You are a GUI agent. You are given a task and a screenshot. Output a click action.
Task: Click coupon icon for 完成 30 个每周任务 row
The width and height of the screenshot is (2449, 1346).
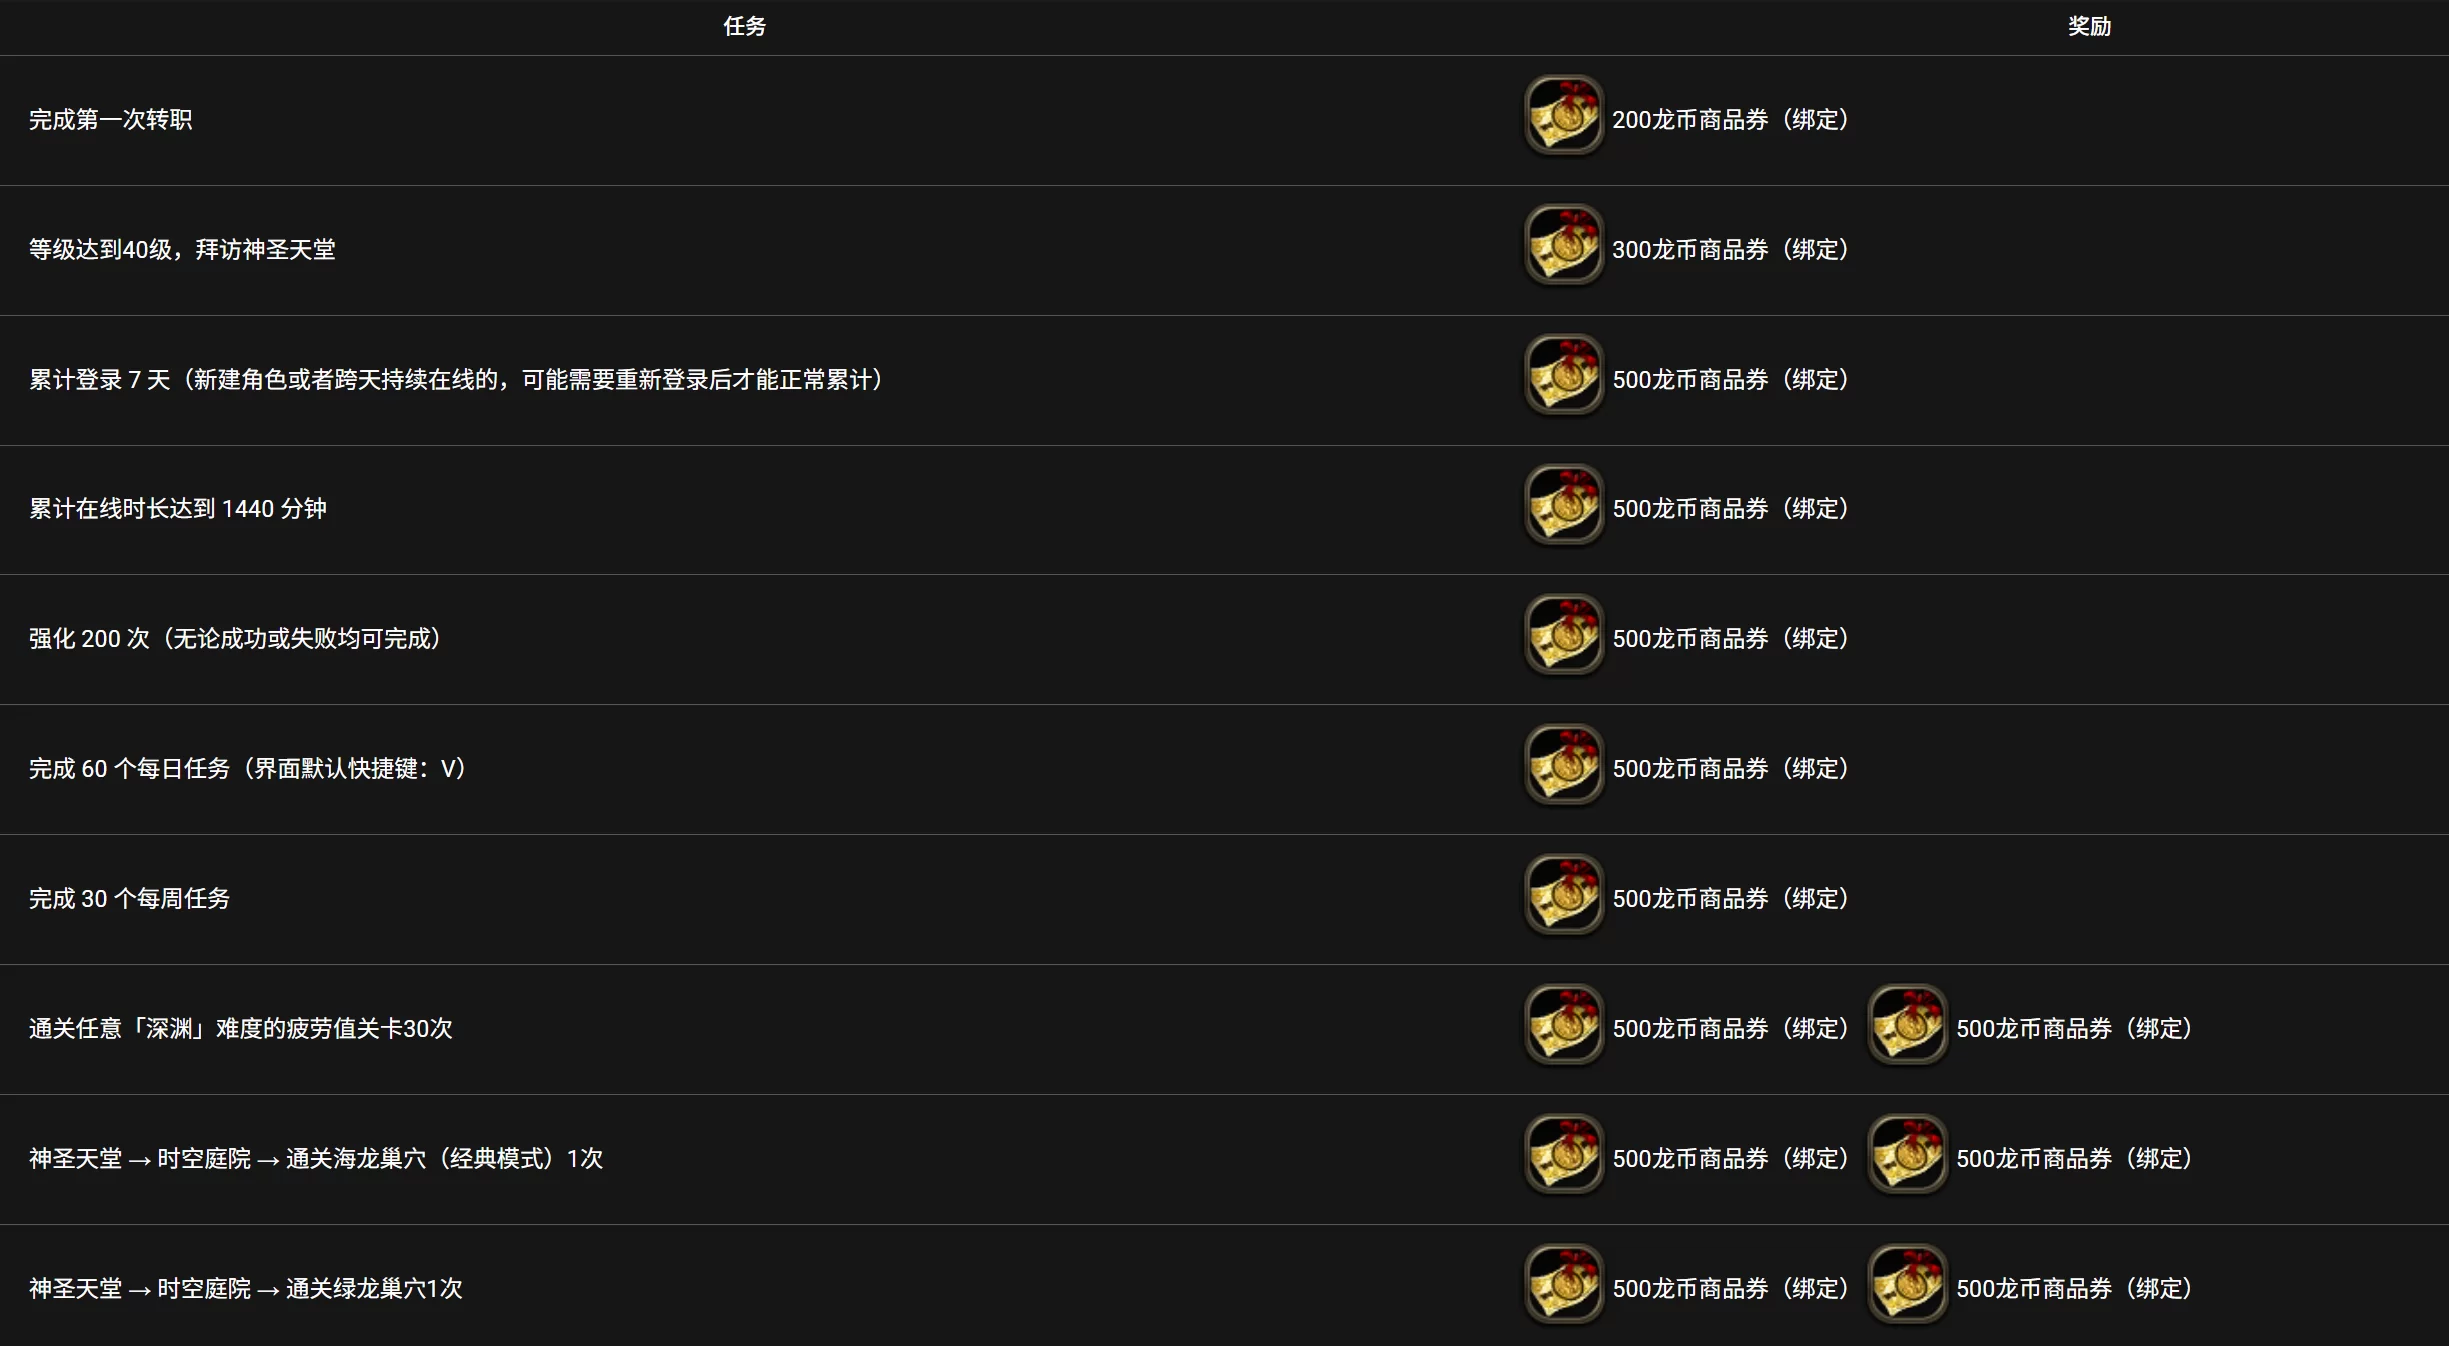1564,895
